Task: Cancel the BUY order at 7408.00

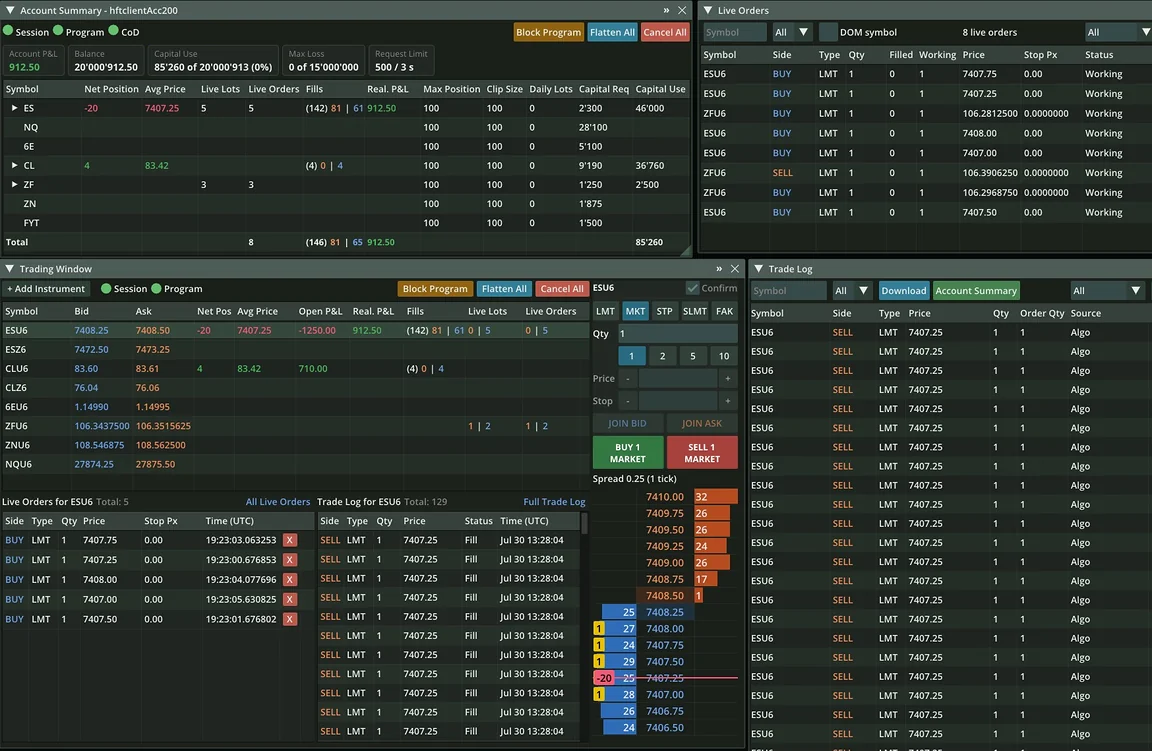Action: click(x=289, y=579)
